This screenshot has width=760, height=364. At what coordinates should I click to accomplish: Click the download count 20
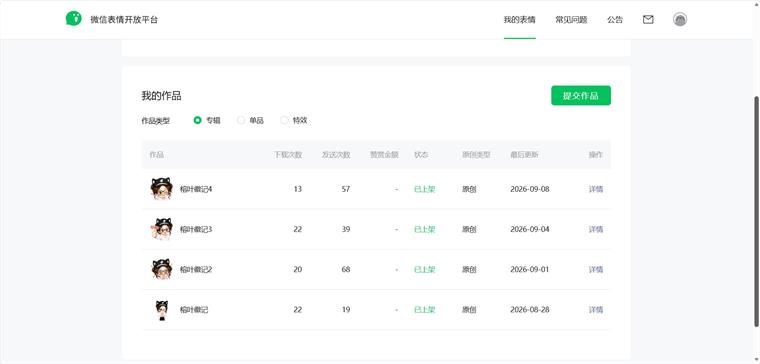coord(298,269)
